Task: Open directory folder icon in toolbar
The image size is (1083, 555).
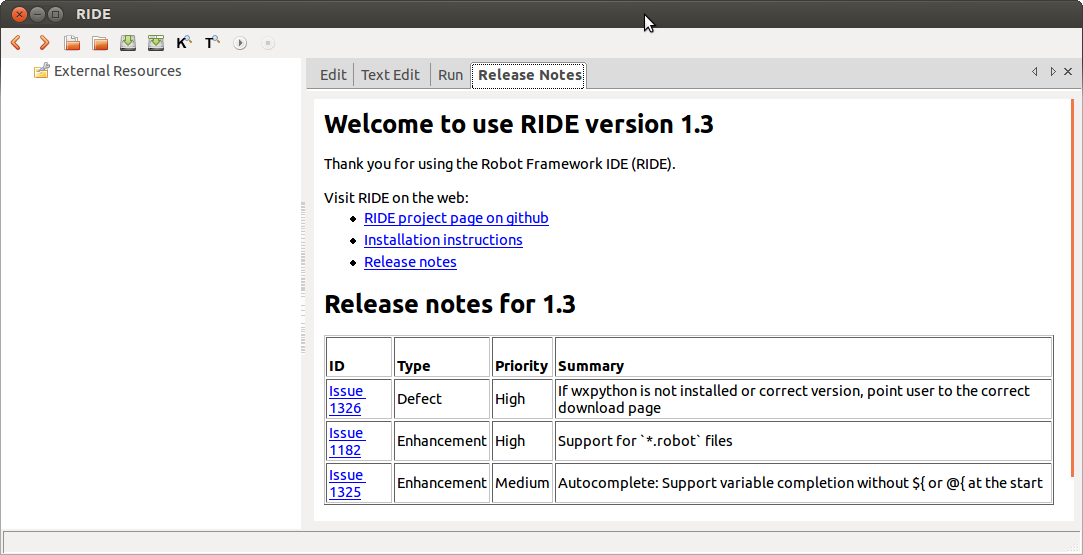Action: 100,43
